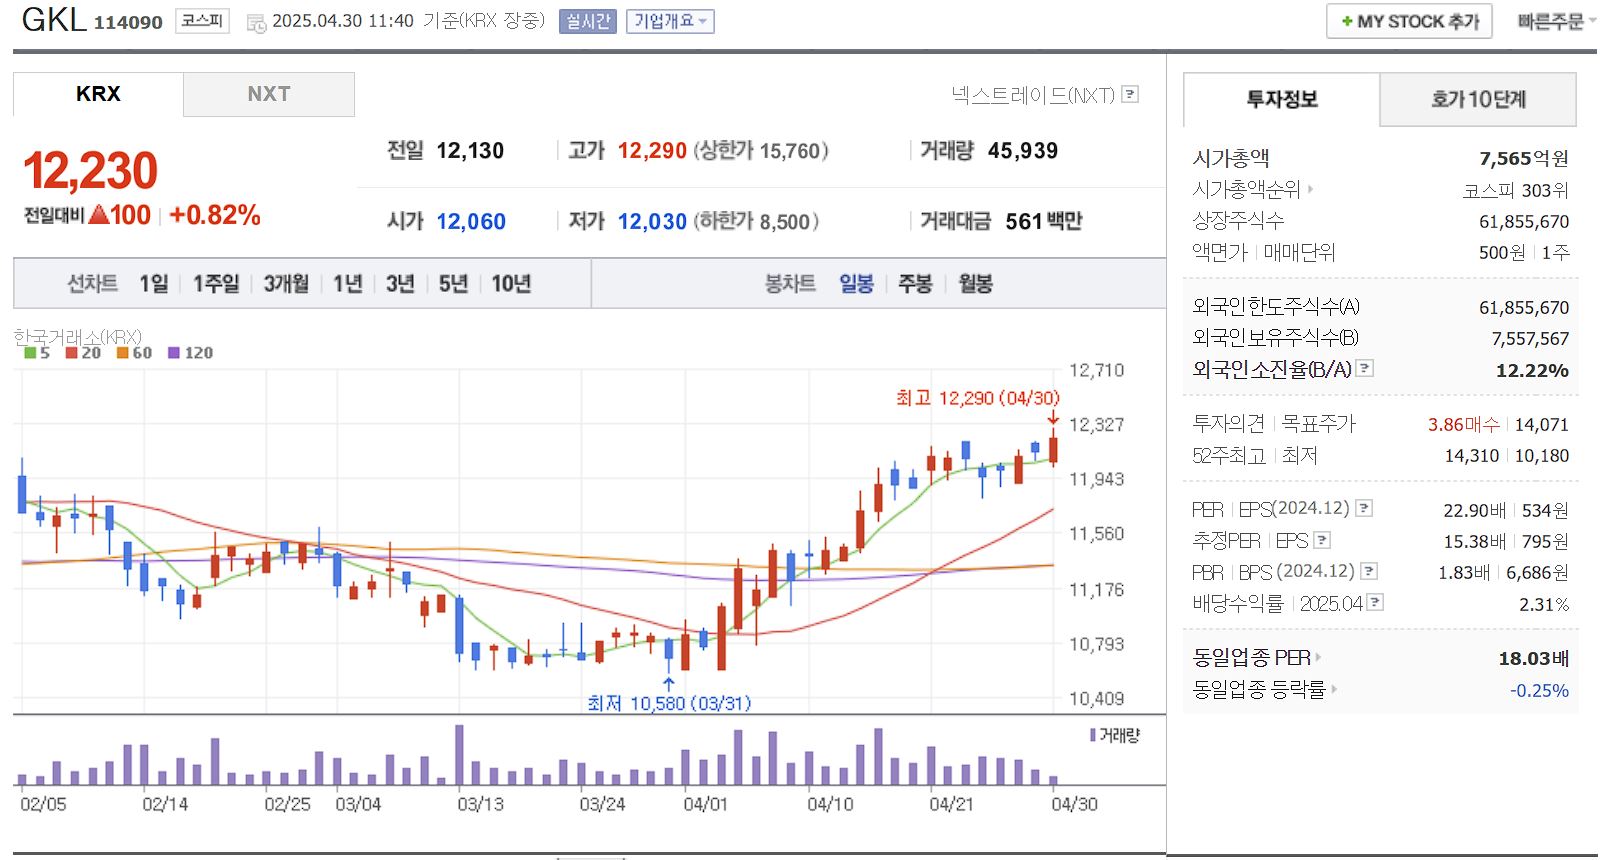Click the 고가 value 12,290

pyautogui.click(x=652, y=151)
